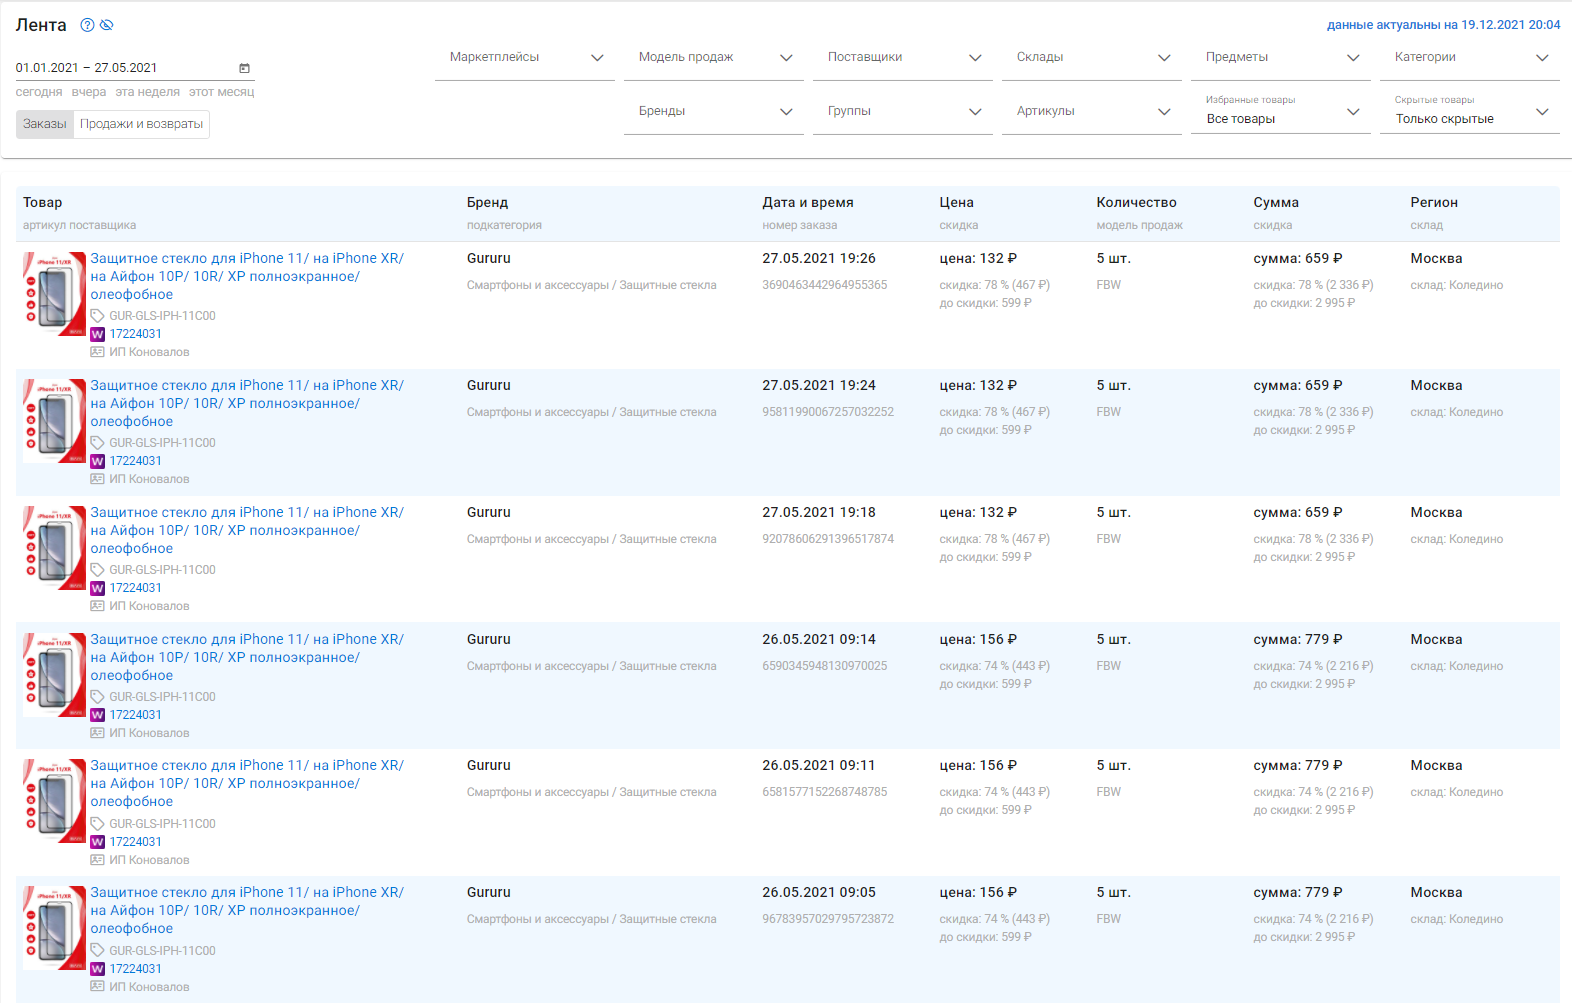Switch to Продажи и возвраты view
Viewport: 1572px width, 1003px height.
click(141, 124)
